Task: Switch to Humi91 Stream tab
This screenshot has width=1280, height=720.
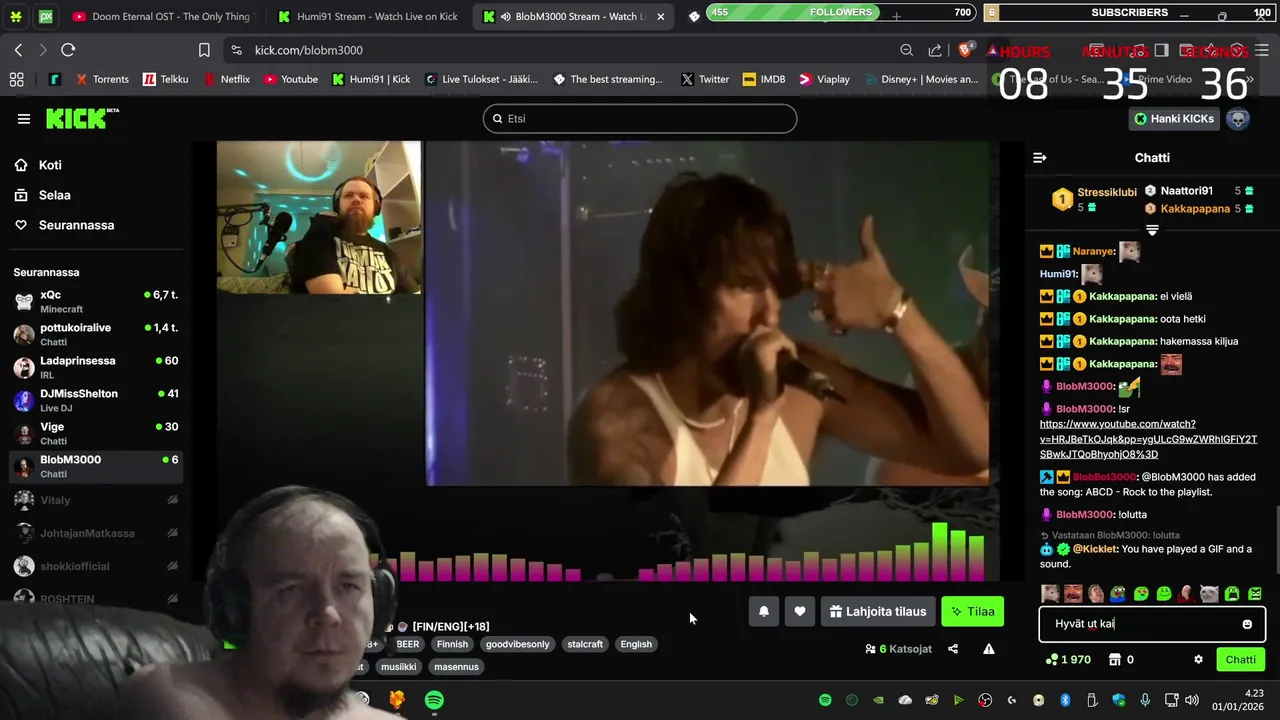Action: [368, 17]
